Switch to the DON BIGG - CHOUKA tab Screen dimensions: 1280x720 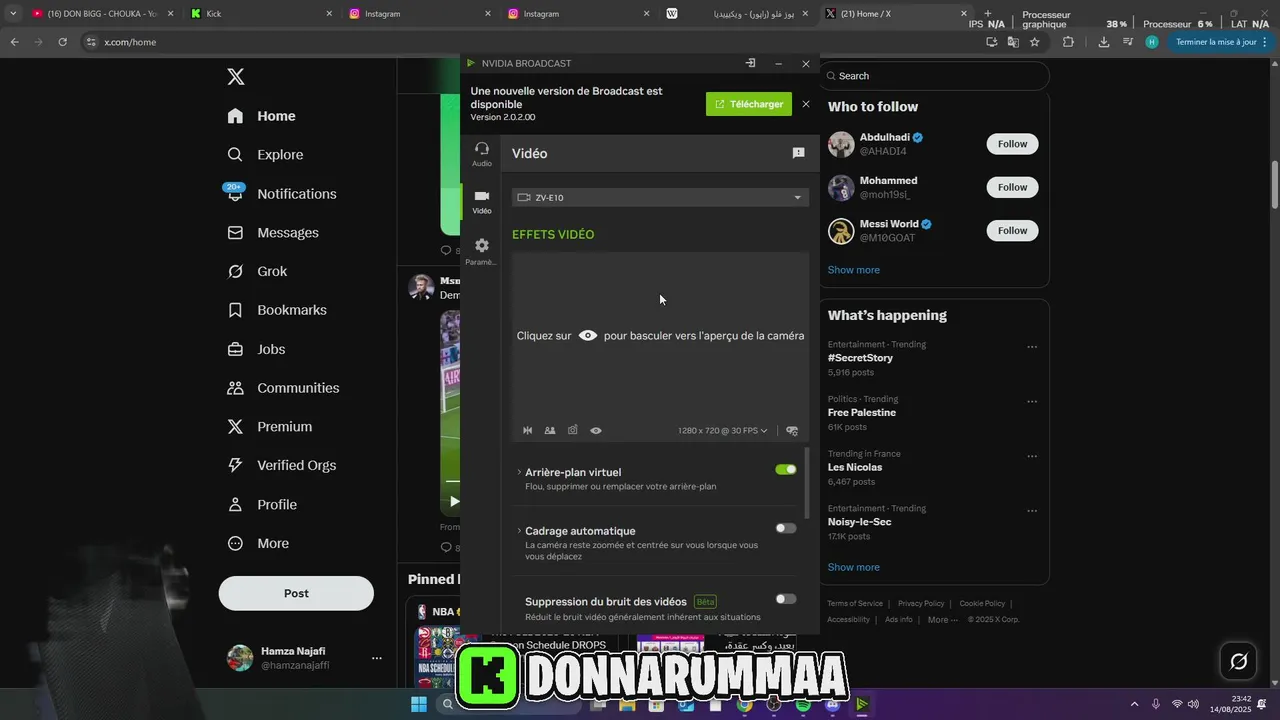[101, 14]
